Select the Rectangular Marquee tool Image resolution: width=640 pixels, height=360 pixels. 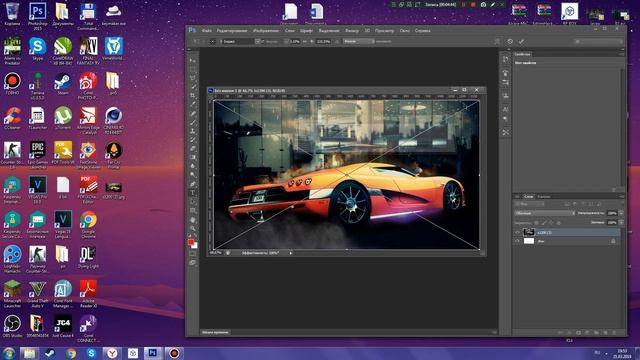click(193, 69)
